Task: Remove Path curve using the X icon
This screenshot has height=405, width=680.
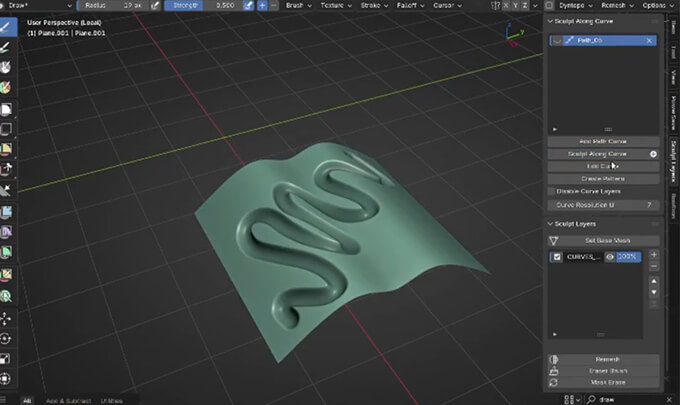Action: pyautogui.click(x=649, y=41)
